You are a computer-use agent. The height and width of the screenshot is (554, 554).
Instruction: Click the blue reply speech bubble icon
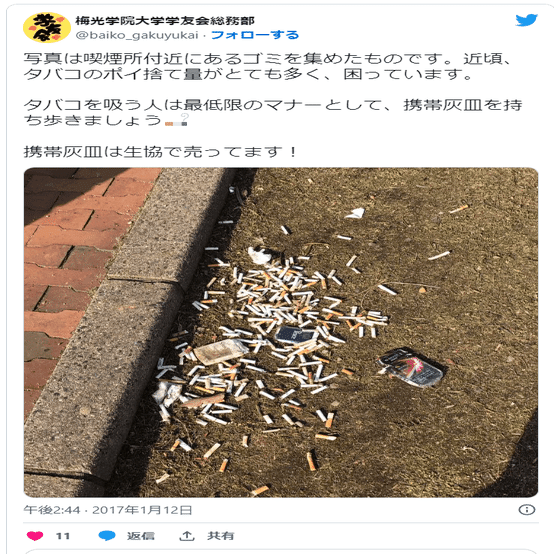click(x=107, y=536)
